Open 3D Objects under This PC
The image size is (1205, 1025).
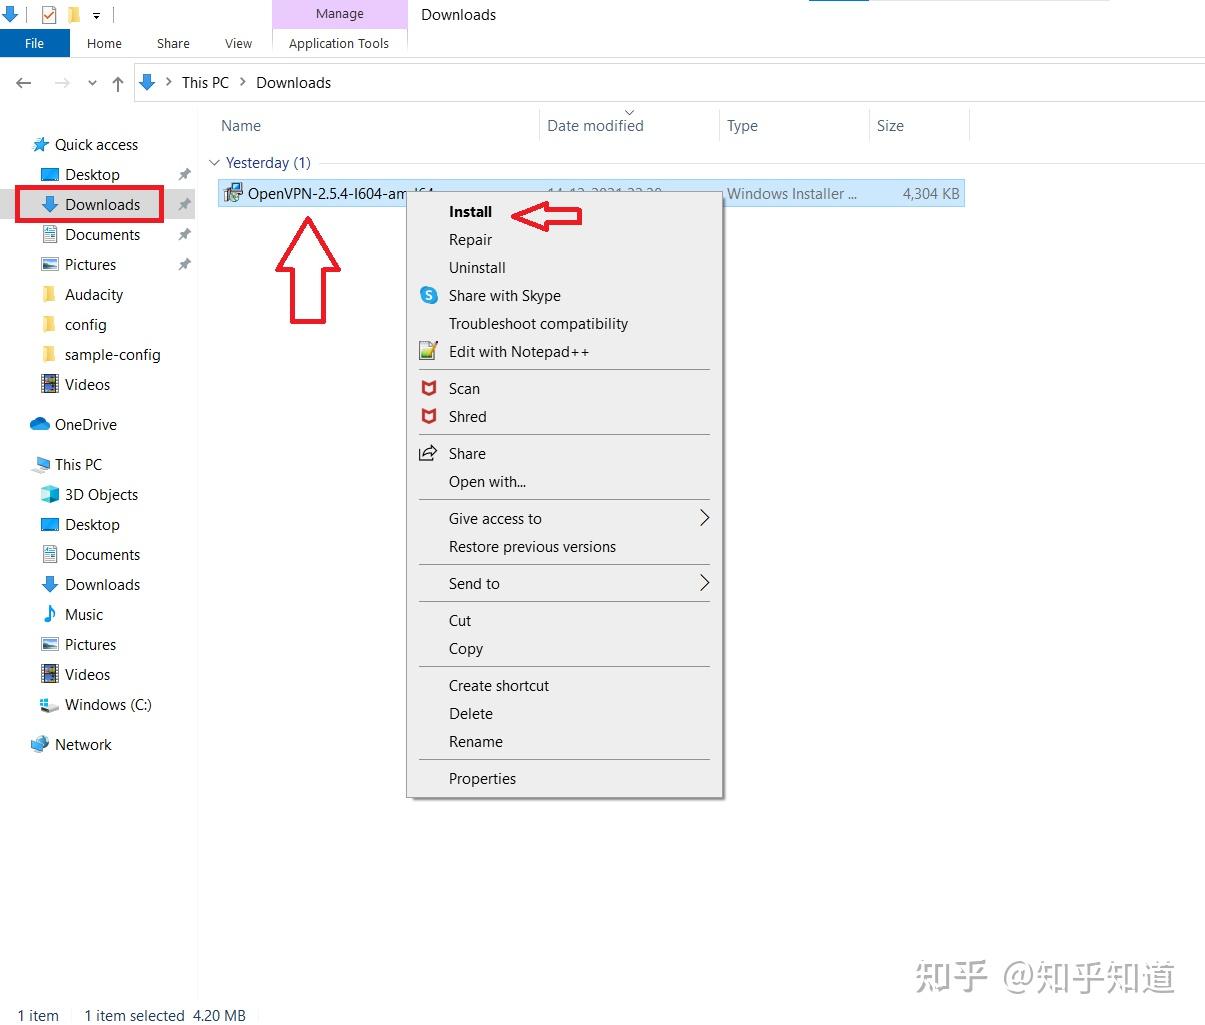pyautogui.click(x=101, y=495)
